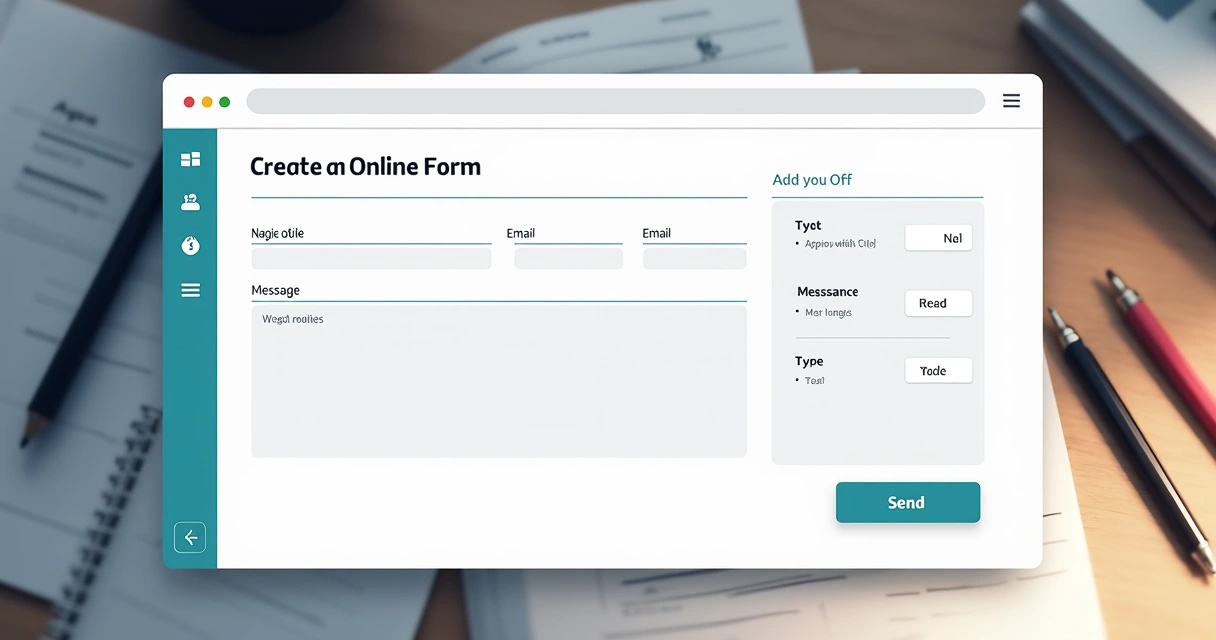The image size is (1216, 640).
Task: Open the dashboard grid icon in sidebar
Action: (x=190, y=159)
